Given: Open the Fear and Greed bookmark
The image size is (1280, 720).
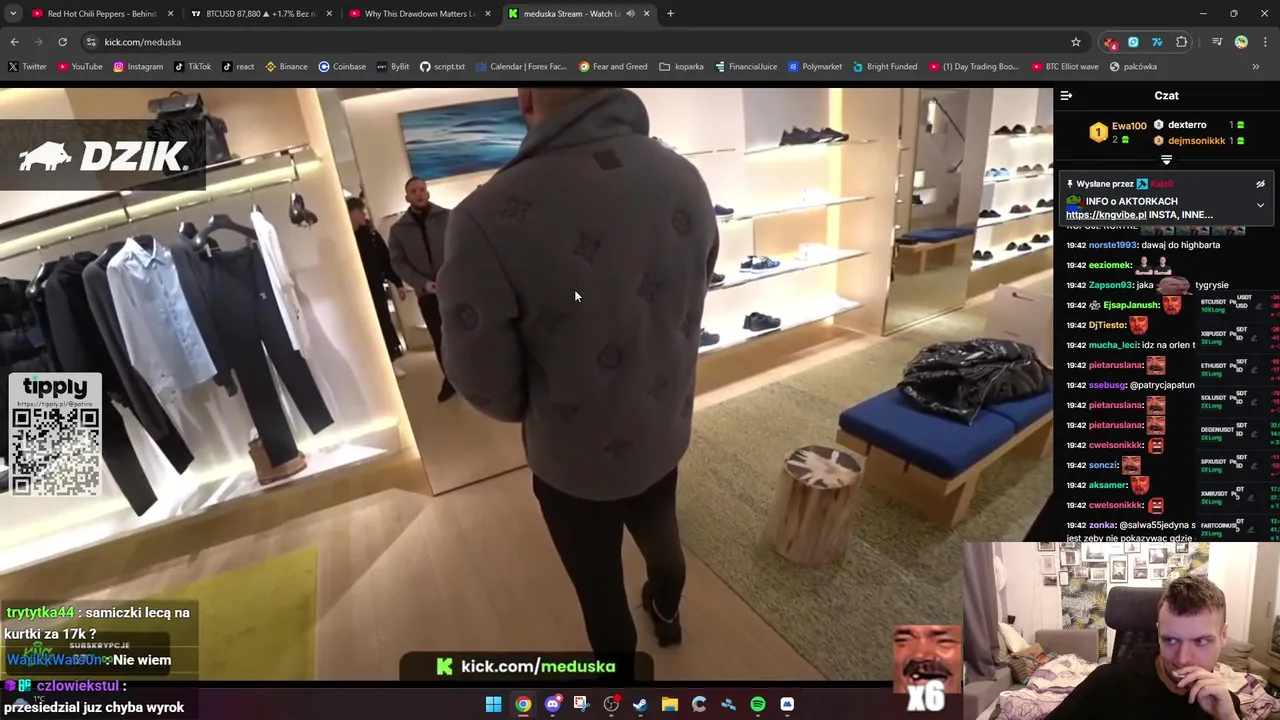Looking at the screenshot, I should coord(613,67).
